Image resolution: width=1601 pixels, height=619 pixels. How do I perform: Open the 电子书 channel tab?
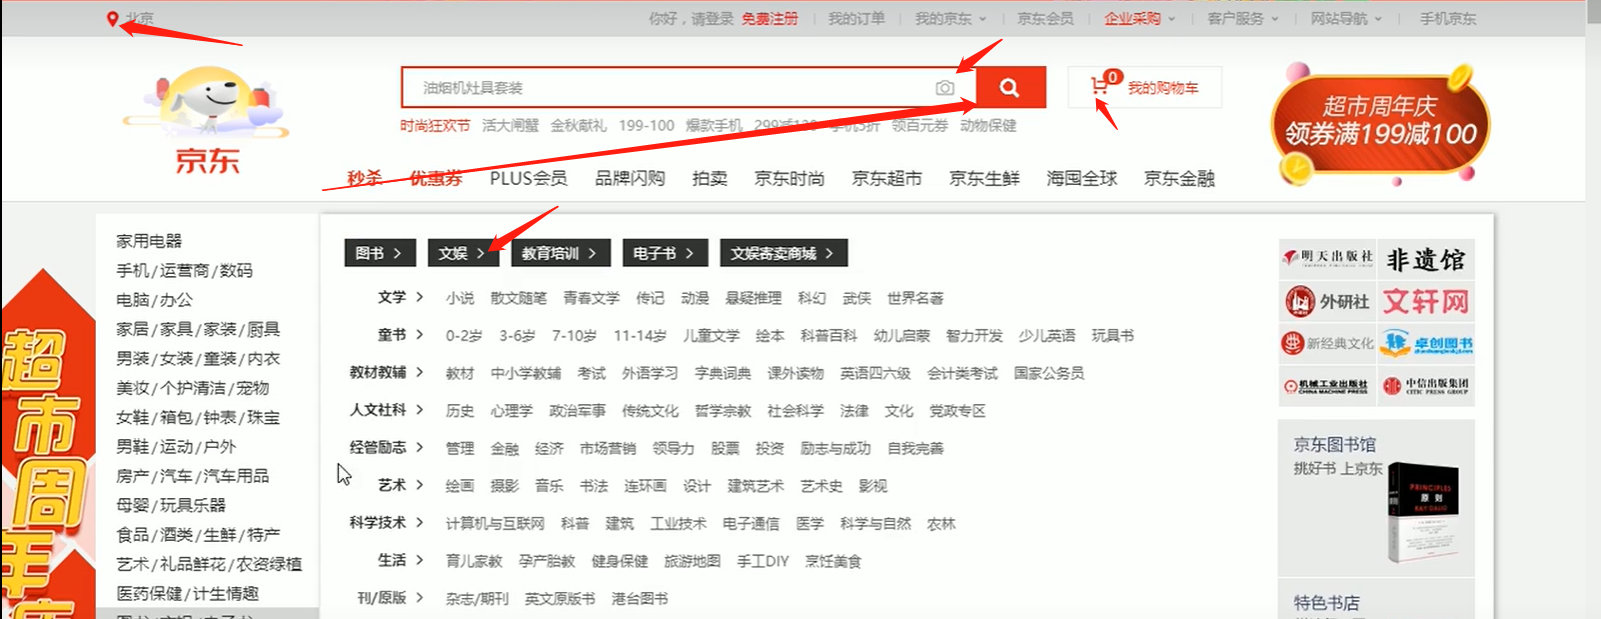(664, 253)
